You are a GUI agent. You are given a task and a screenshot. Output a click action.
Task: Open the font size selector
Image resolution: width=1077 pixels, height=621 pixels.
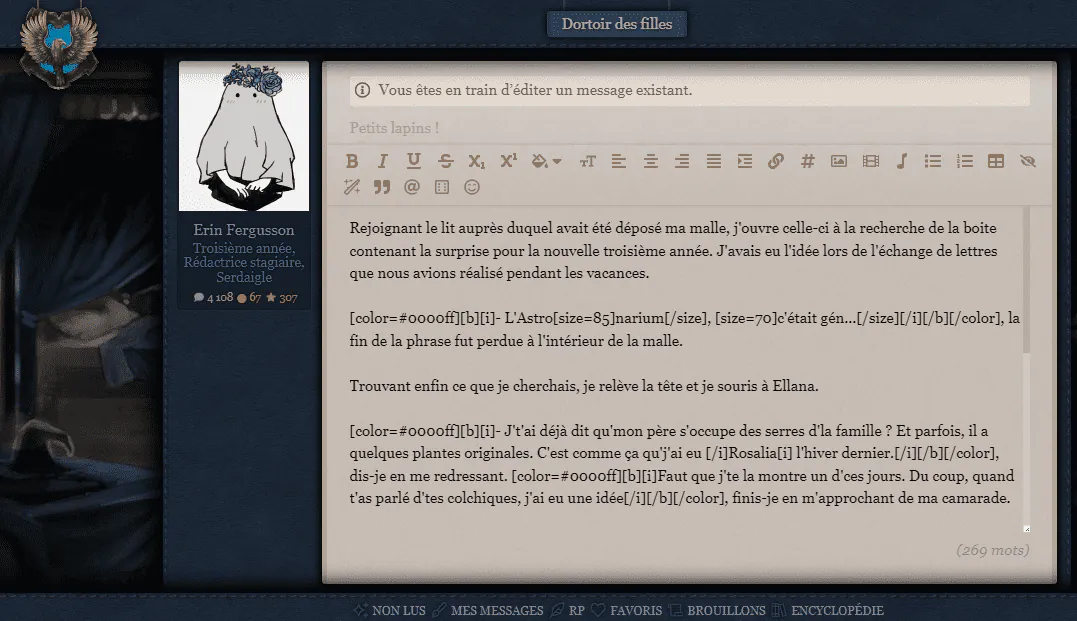587,161
